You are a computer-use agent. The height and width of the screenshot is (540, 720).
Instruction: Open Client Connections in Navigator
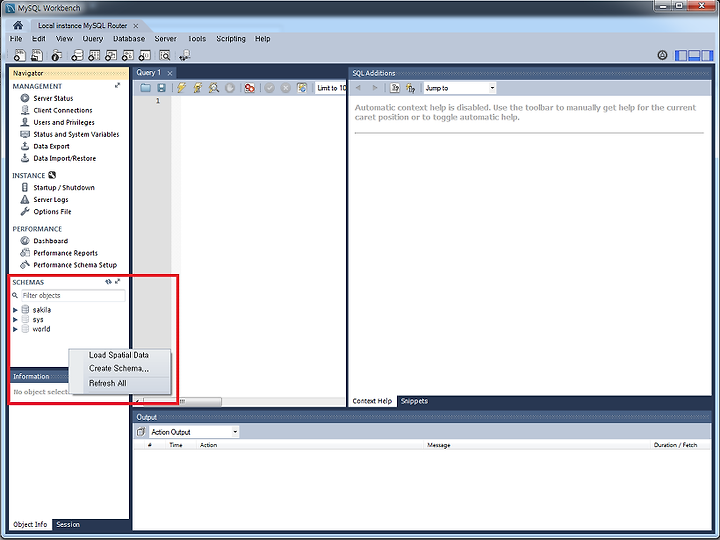[x=63, y=110]
